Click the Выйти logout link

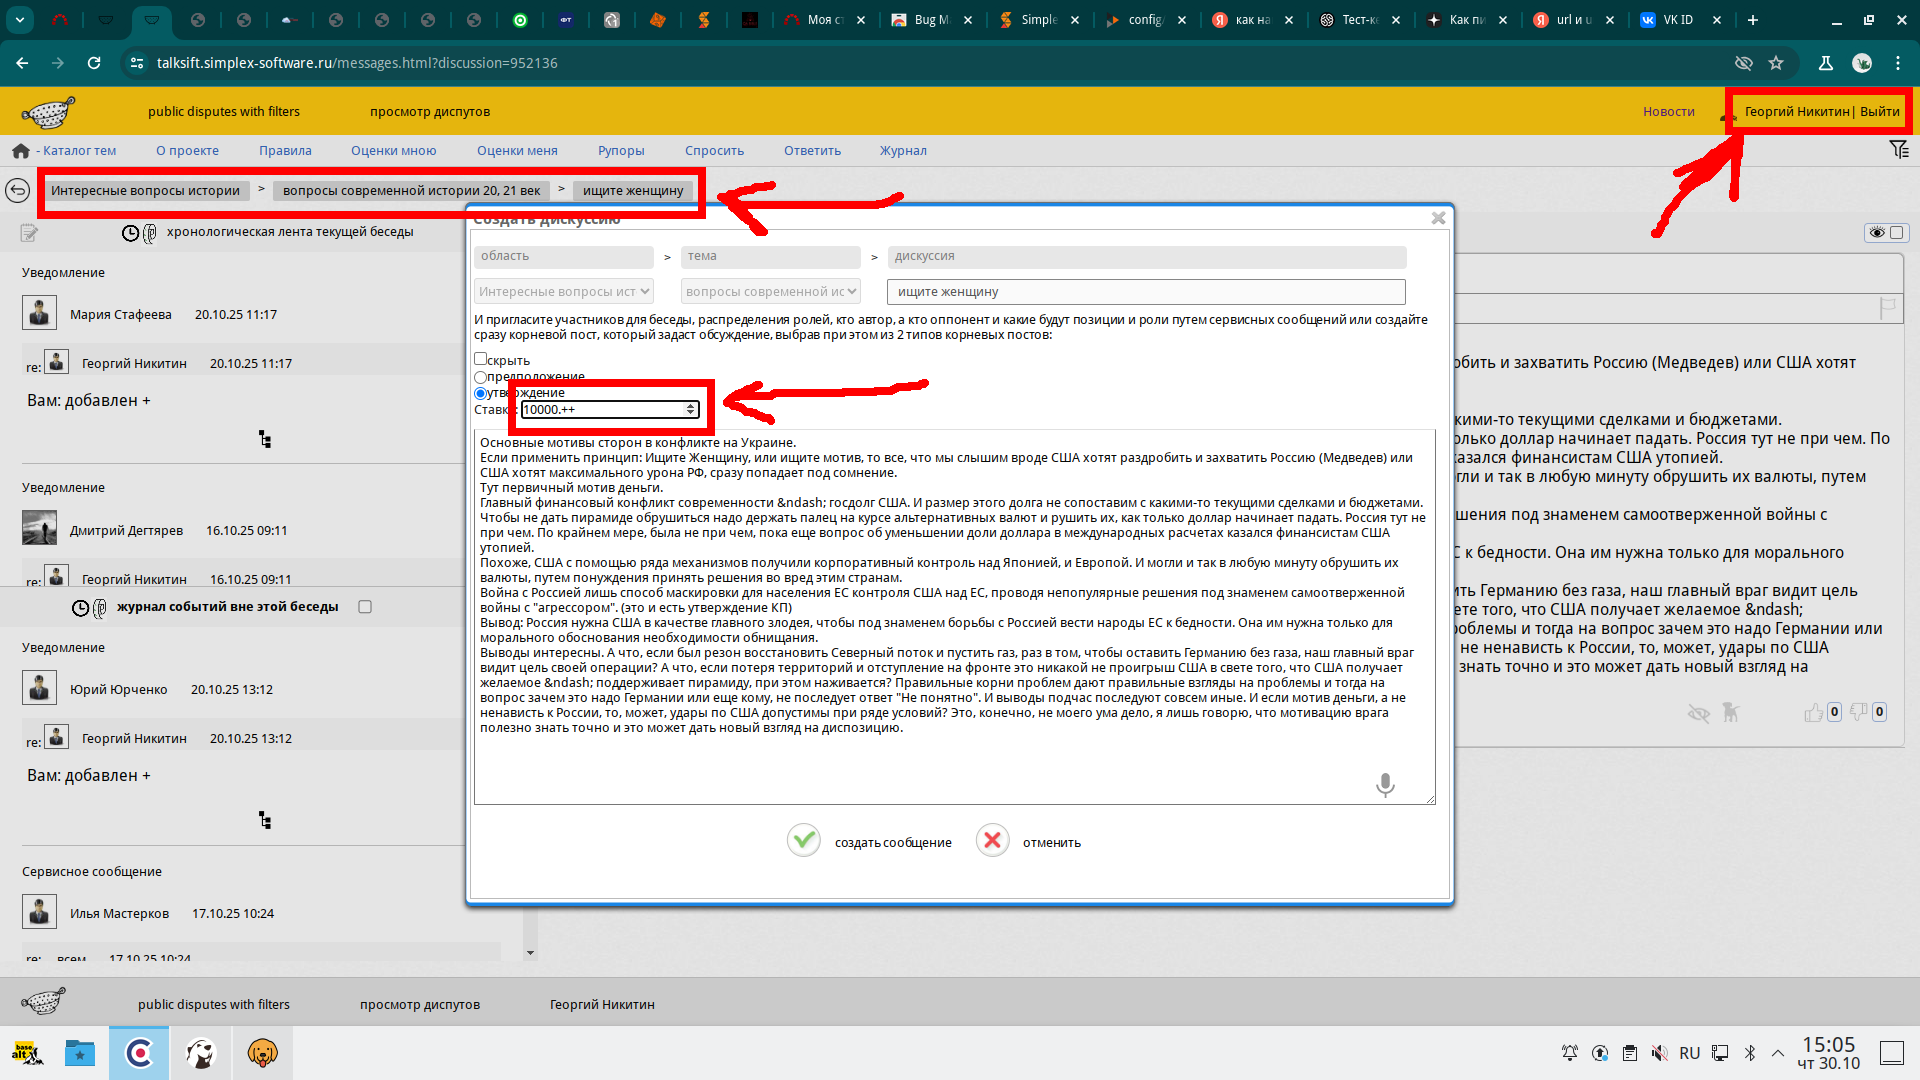1879,112
